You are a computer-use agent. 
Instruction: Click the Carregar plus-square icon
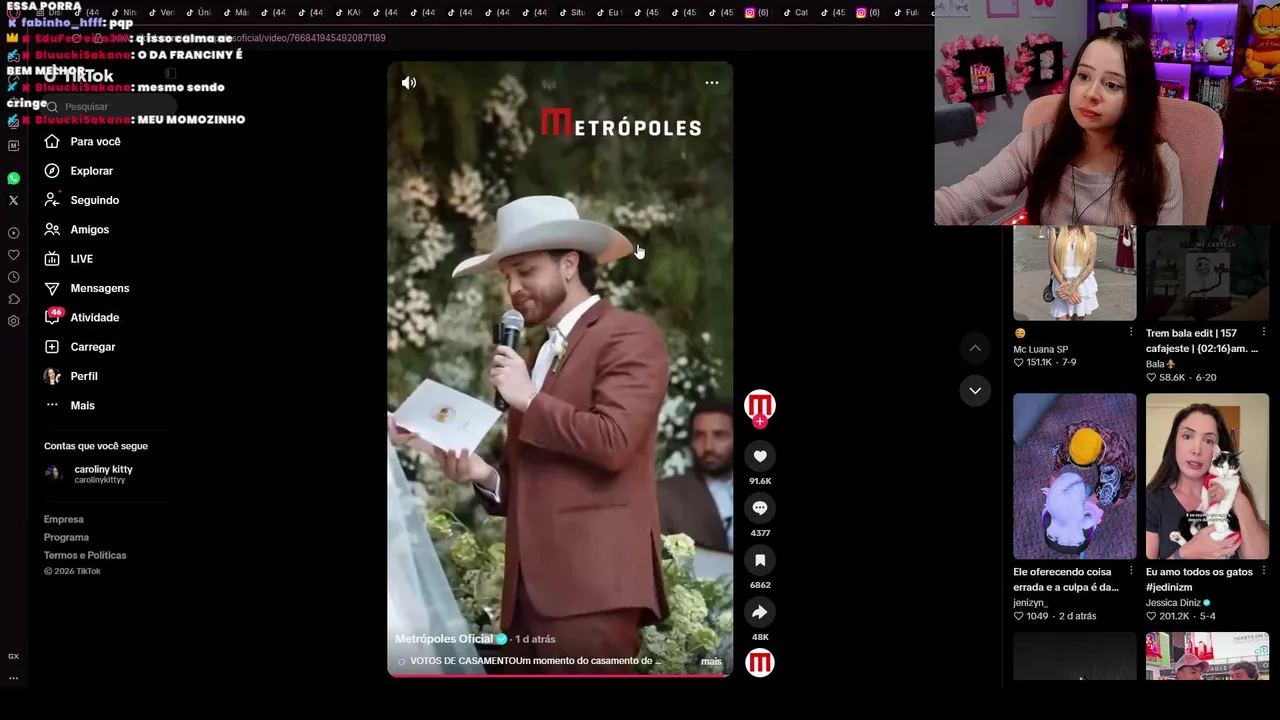[52, 347]
